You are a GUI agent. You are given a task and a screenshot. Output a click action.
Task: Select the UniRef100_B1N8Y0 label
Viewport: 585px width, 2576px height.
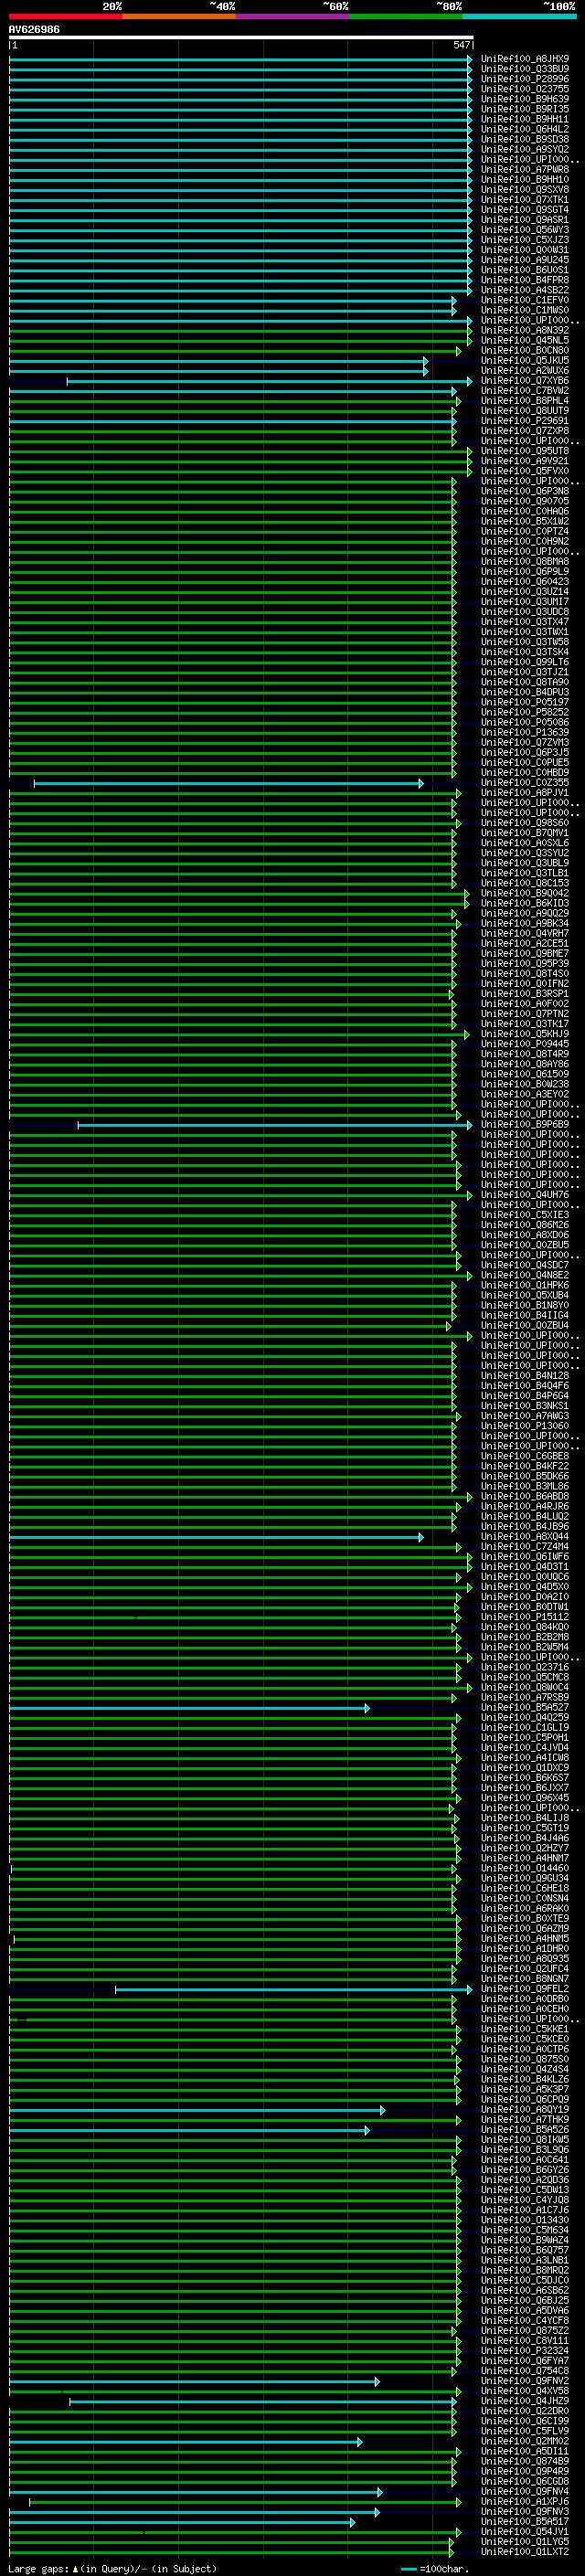click(x=525, y=1306)
